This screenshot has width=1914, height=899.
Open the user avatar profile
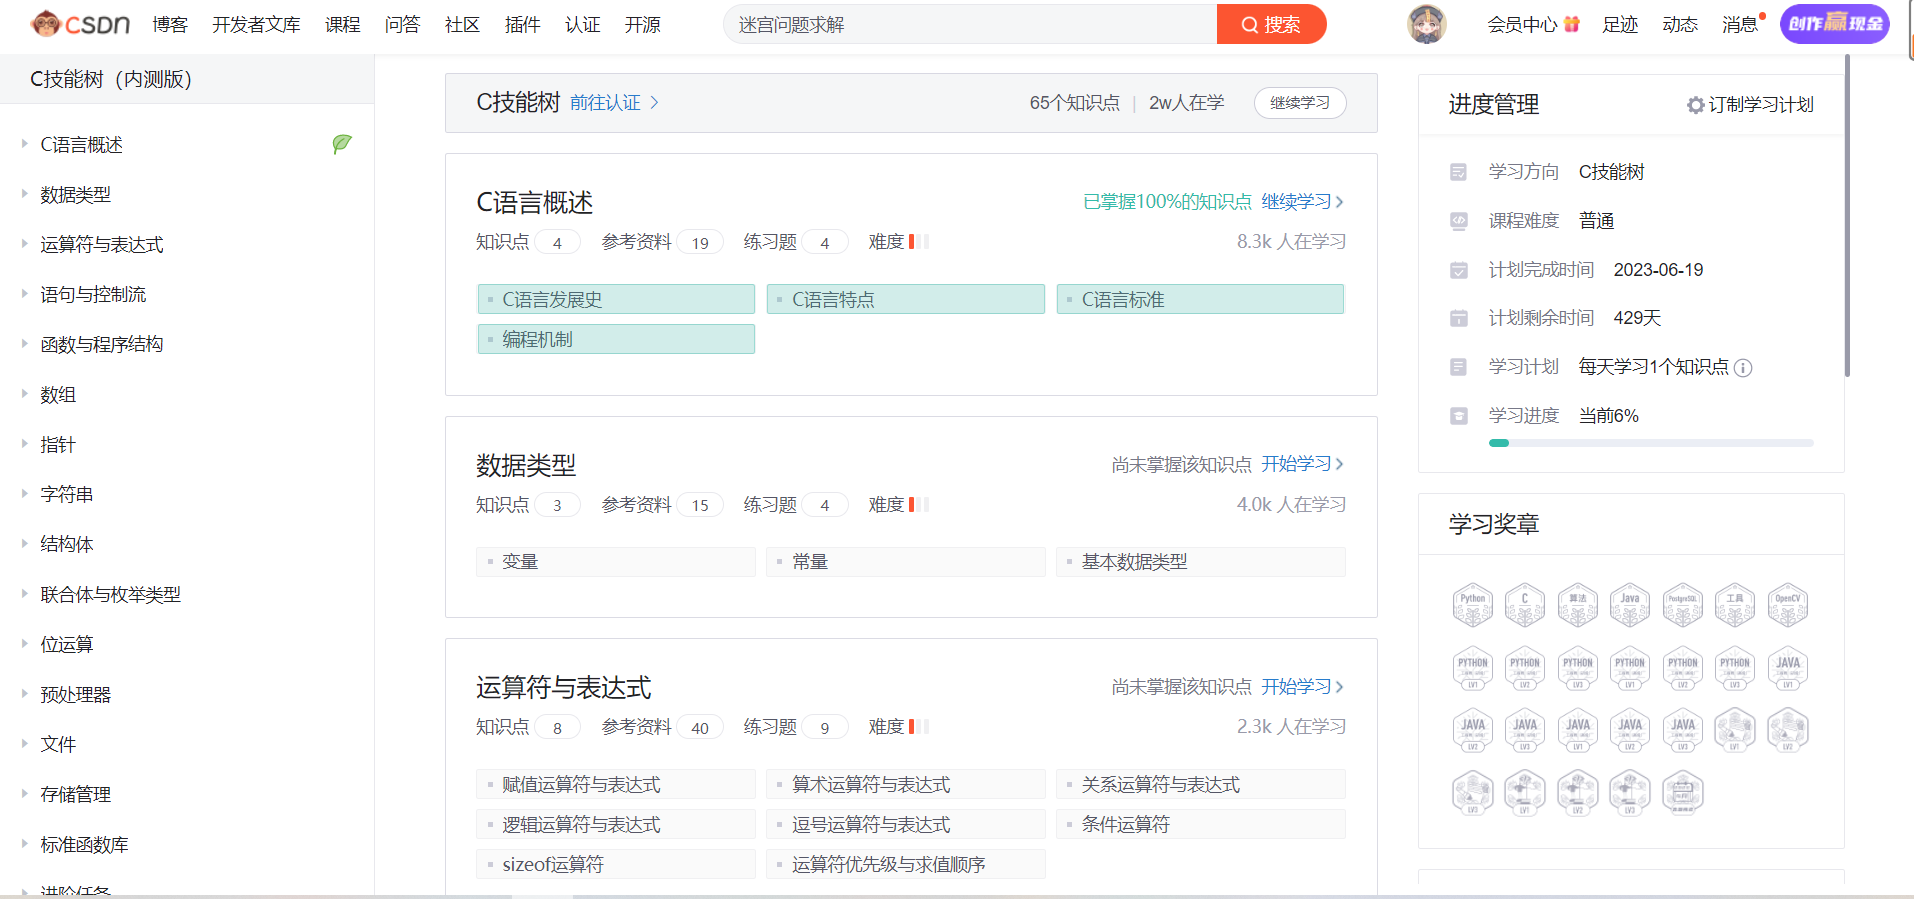(1426, 24)
